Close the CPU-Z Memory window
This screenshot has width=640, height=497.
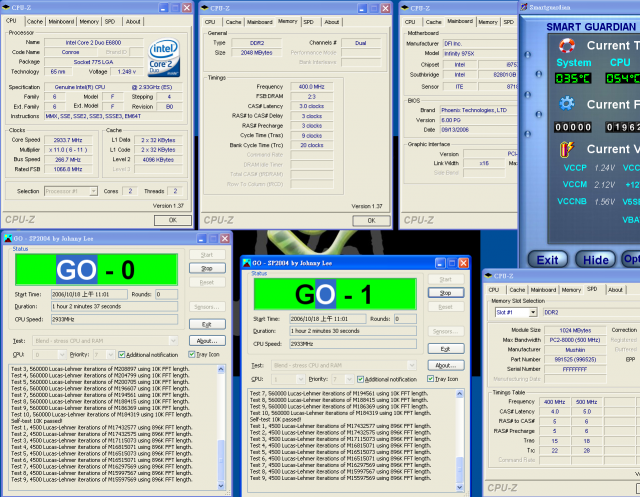click(385, 8)
